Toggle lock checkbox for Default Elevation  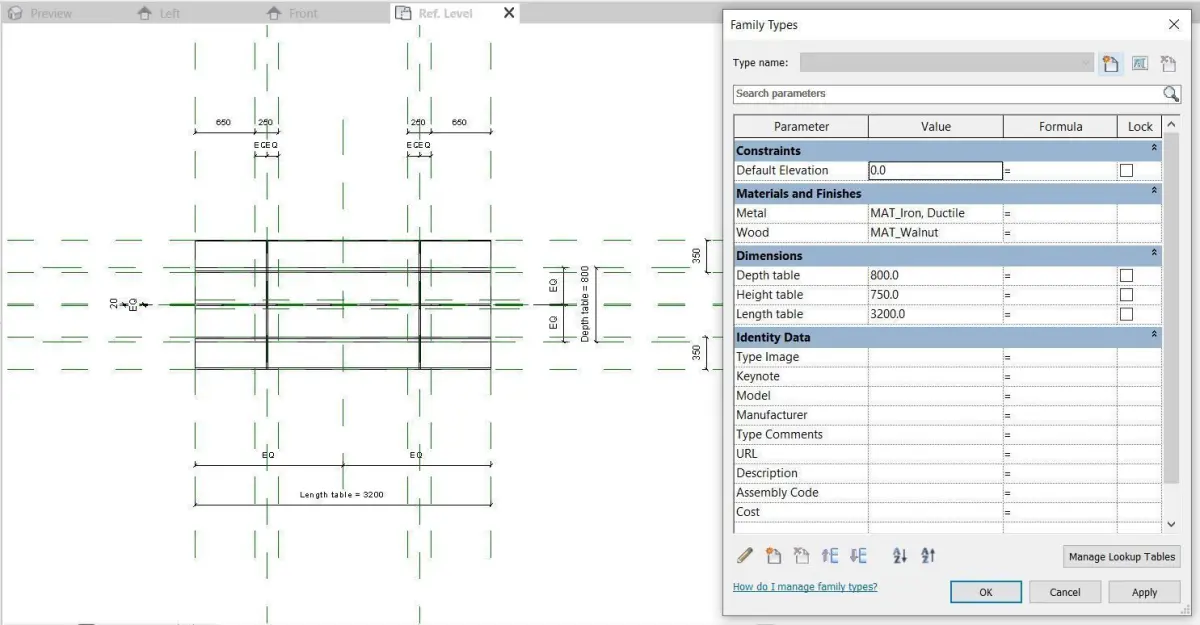tap(1127, 171)
